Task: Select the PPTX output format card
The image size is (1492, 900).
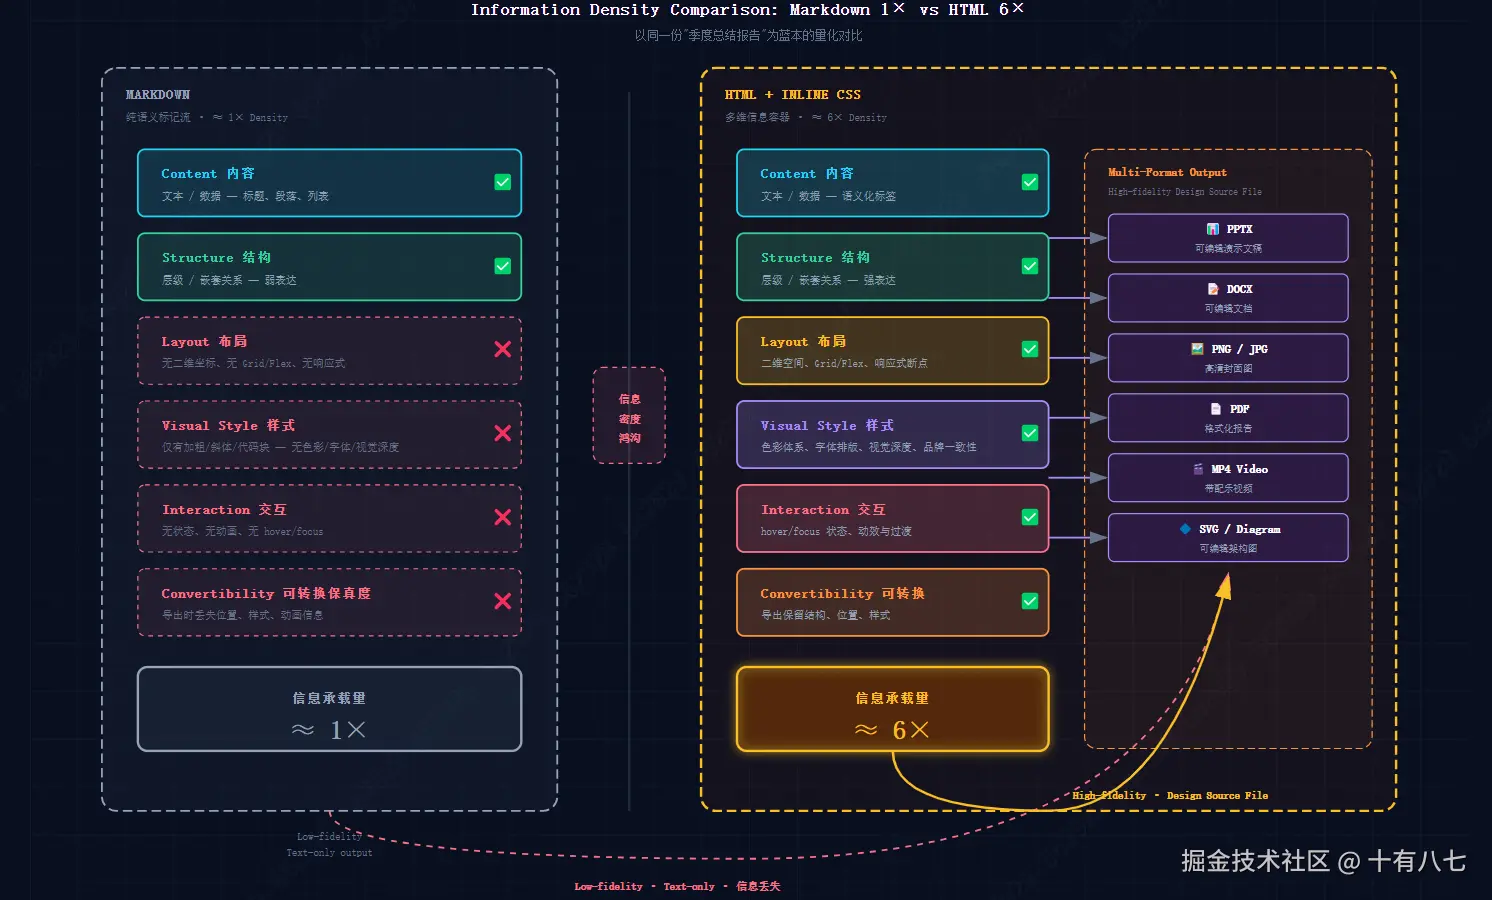Action: point(1228,238)
